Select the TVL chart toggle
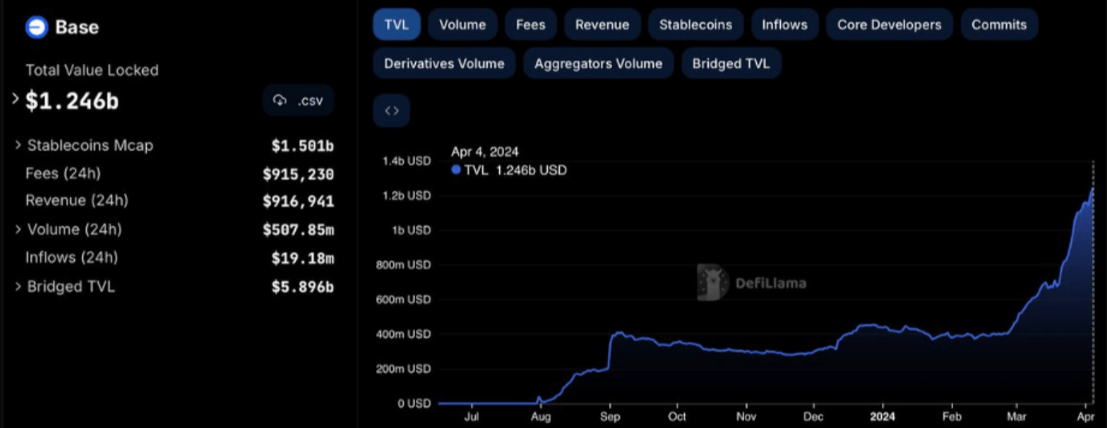The height and width of the screenshot is (428, 1107). 397,25
